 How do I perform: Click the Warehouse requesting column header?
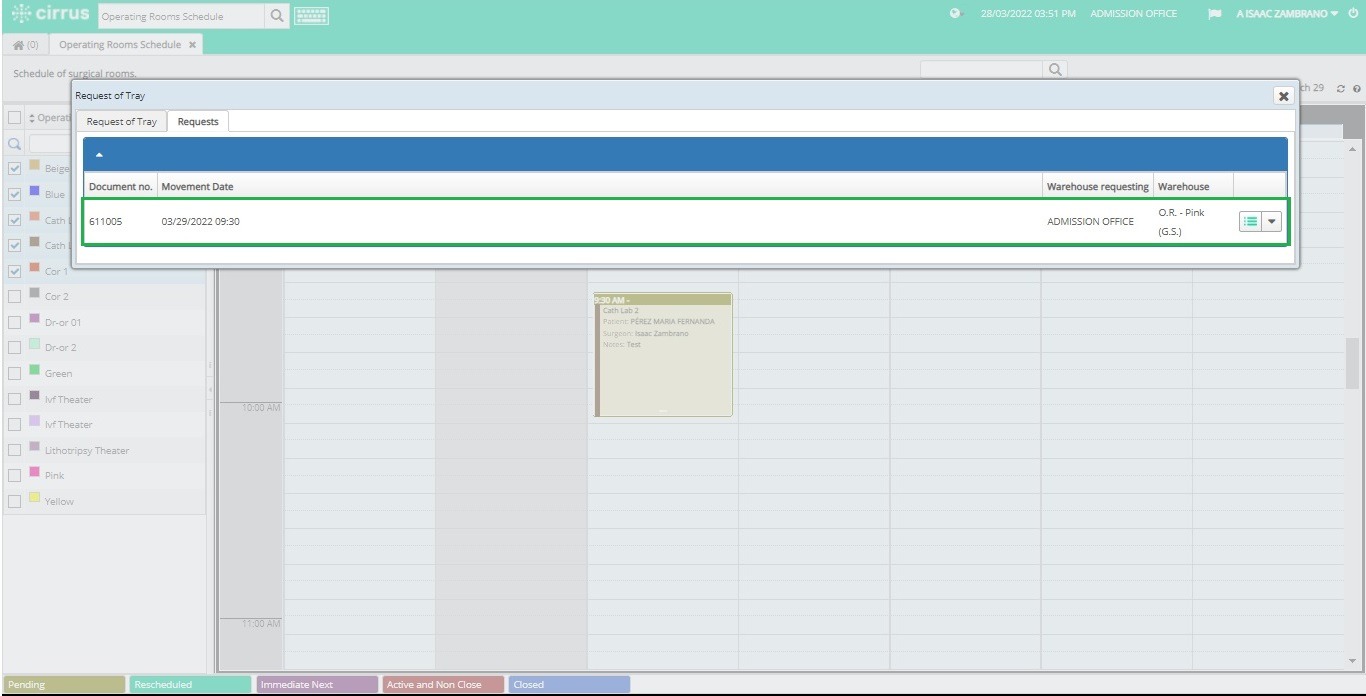click(1097, 187)
